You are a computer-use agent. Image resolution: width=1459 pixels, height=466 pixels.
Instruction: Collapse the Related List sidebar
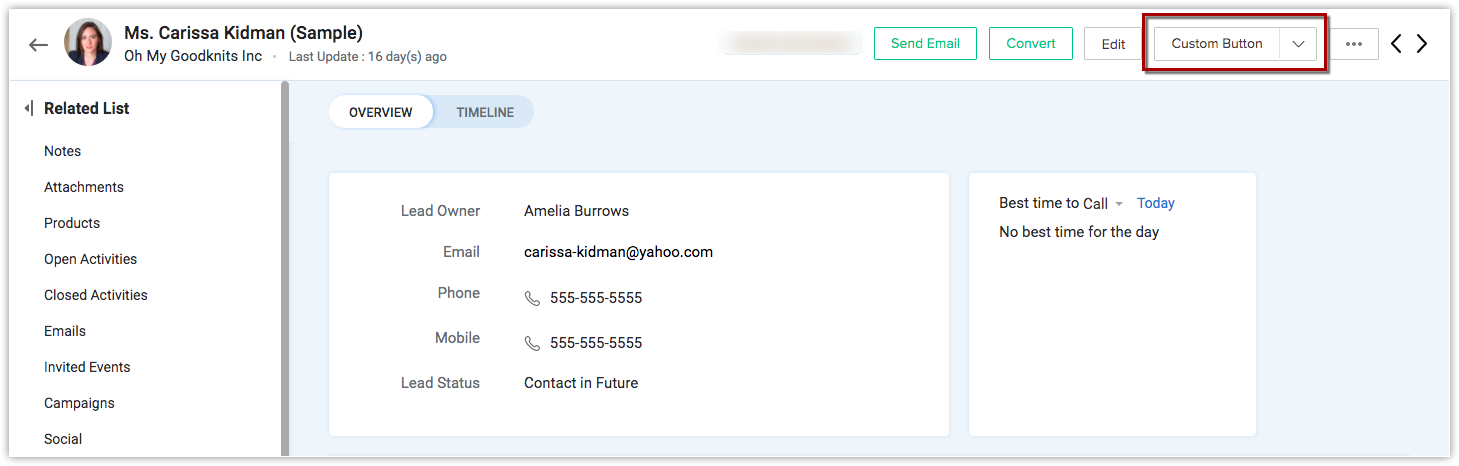coord(28,108)
